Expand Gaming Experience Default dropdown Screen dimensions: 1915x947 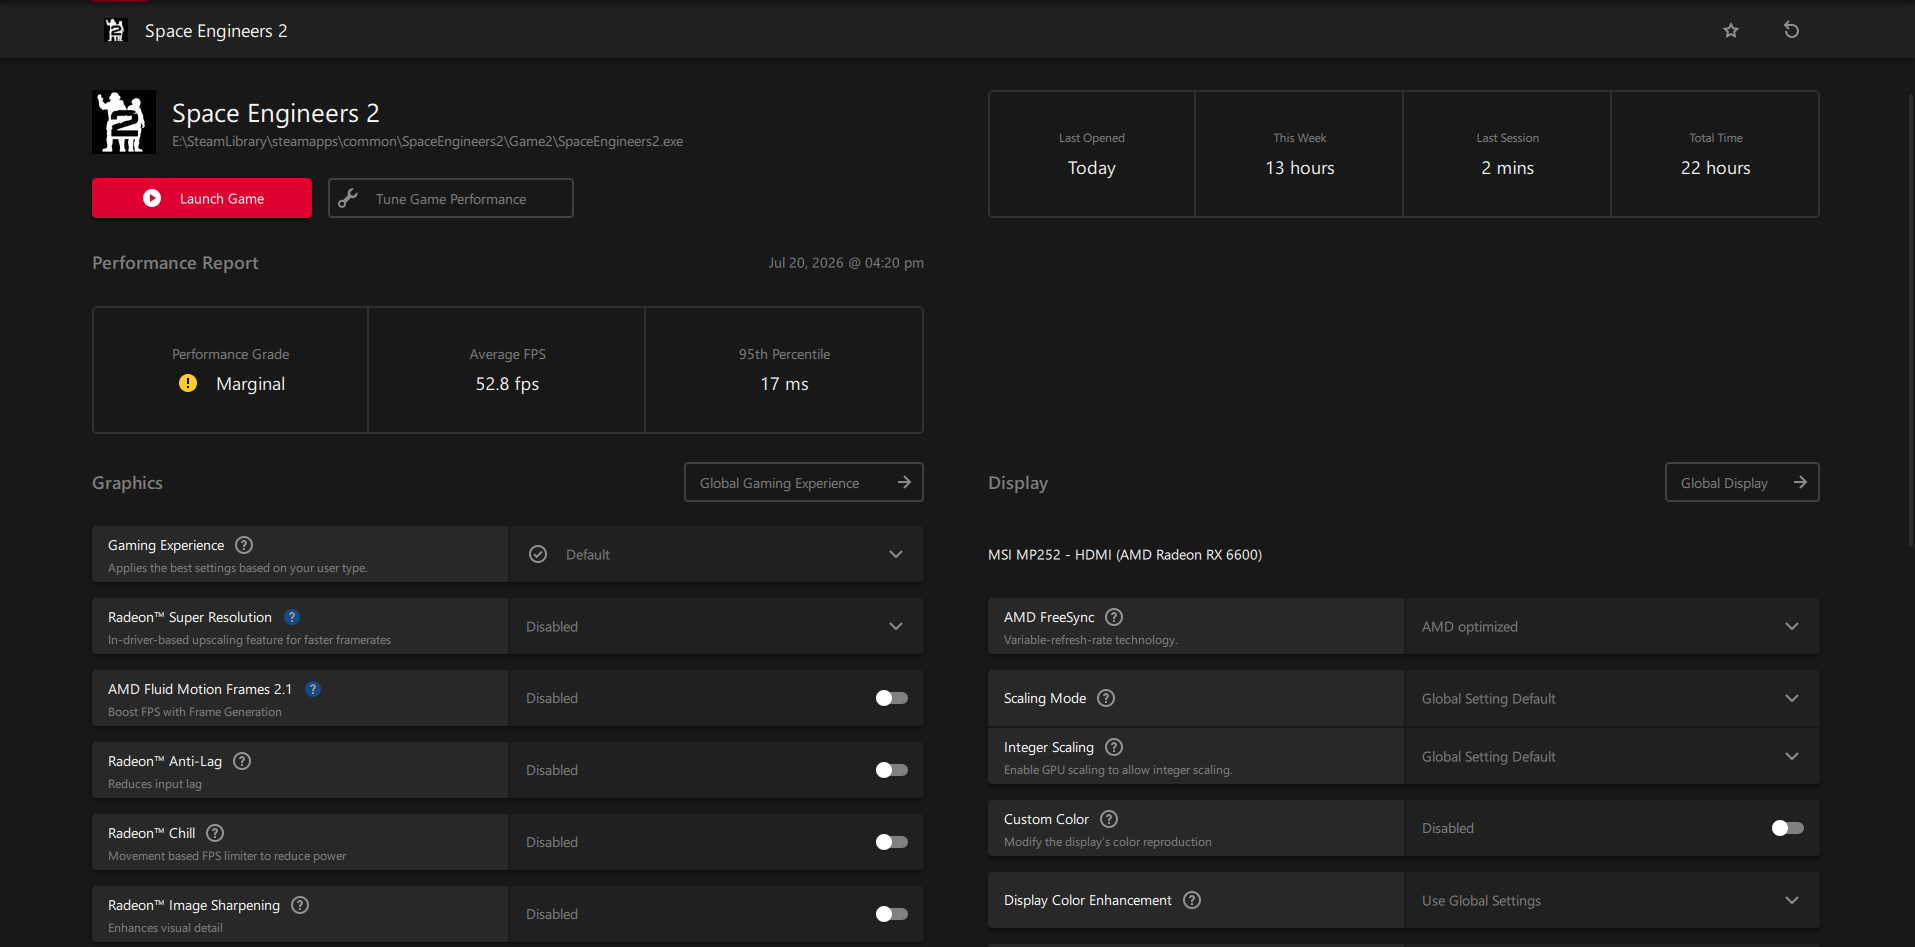(x=716, y=554)
